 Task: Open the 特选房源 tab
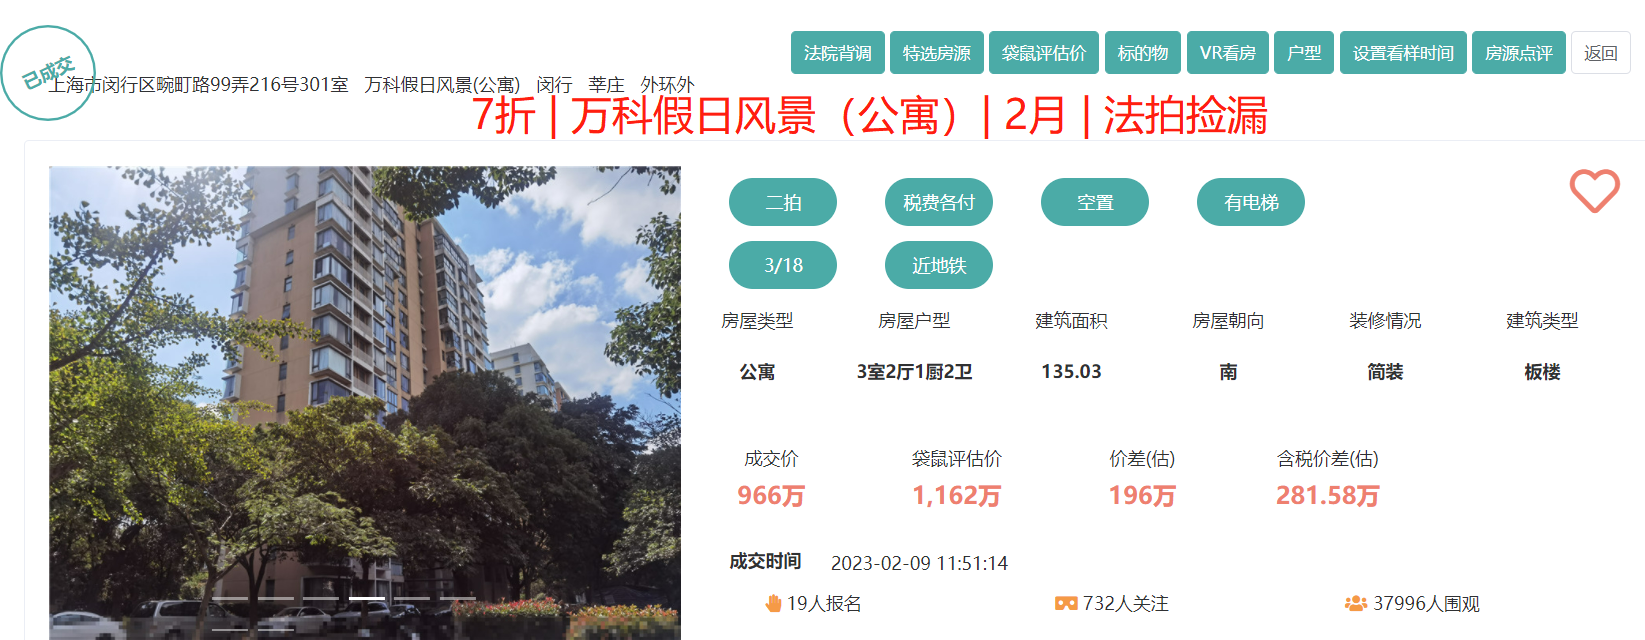936,53
